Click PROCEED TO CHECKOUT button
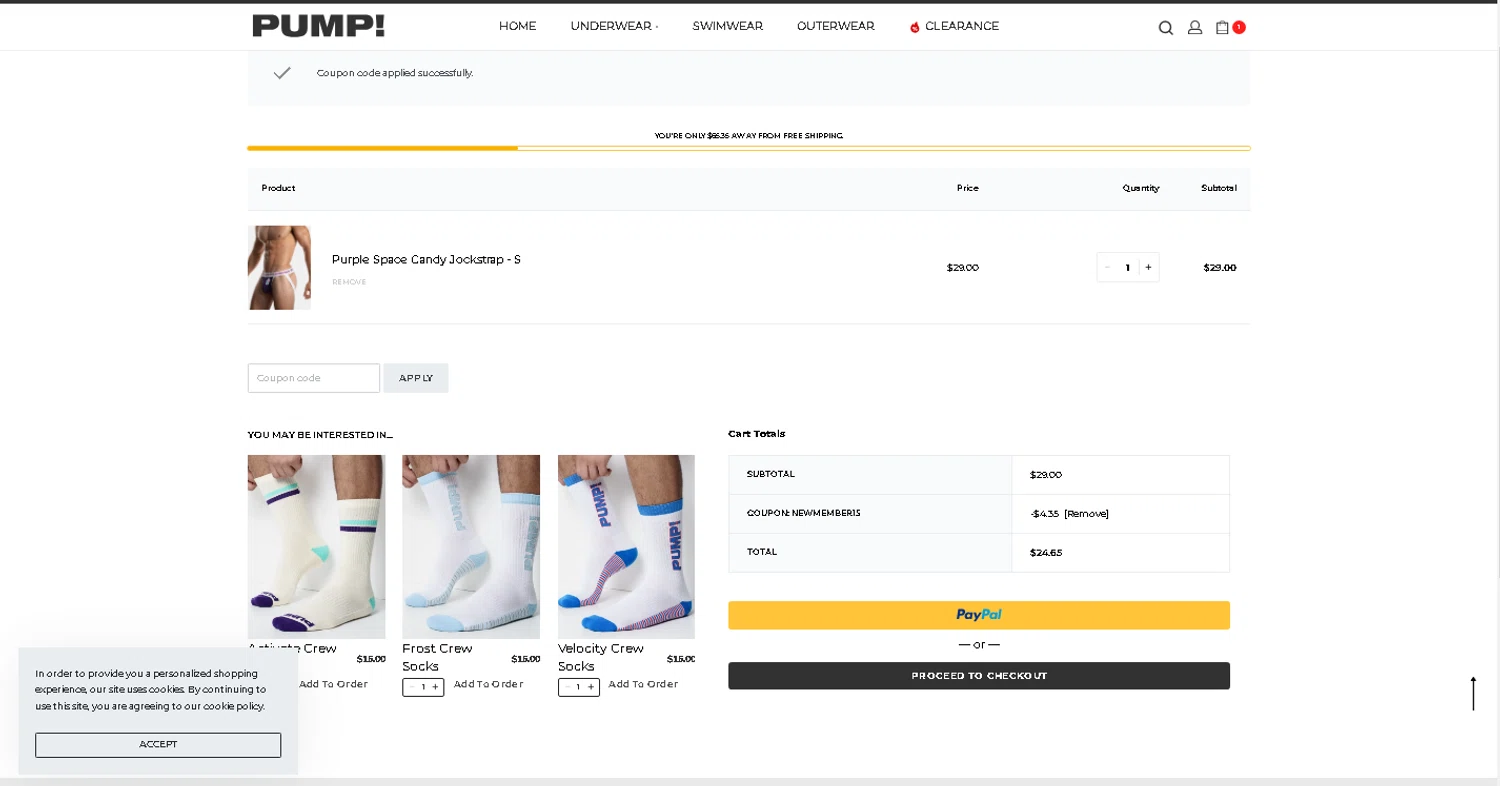 click(x=979, y=676)
